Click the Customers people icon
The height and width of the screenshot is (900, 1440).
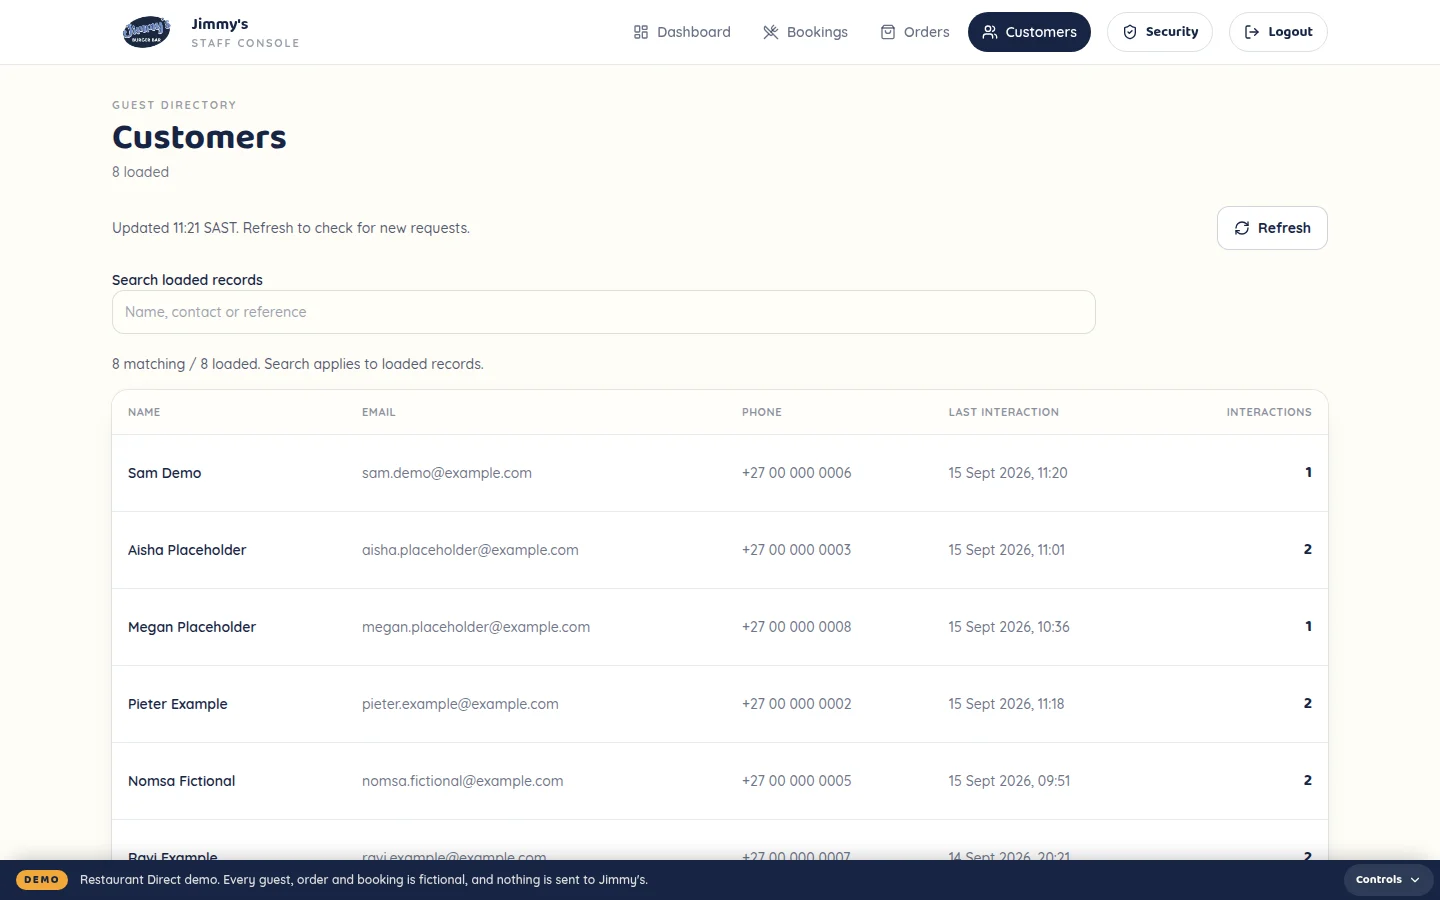(x=990, y=32)
